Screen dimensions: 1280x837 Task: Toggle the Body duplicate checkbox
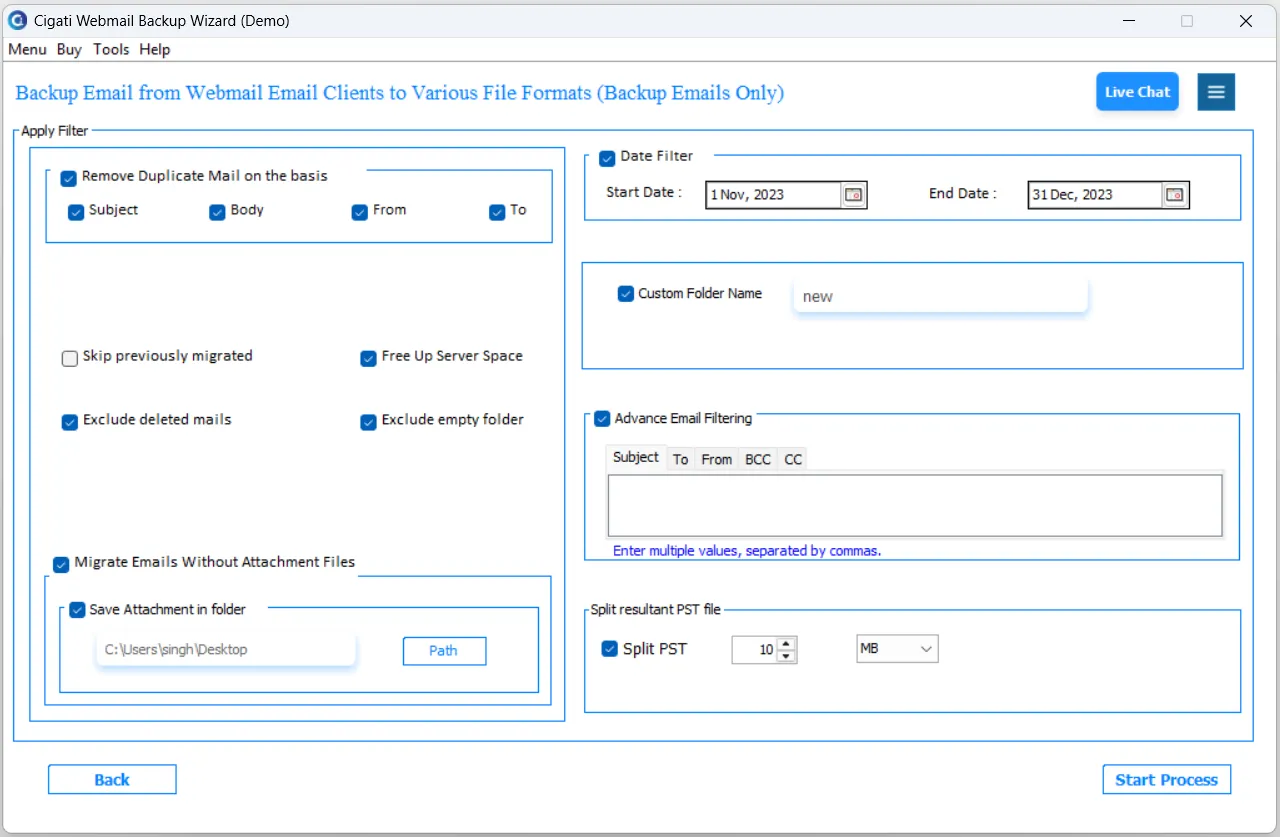coord(217,212)
